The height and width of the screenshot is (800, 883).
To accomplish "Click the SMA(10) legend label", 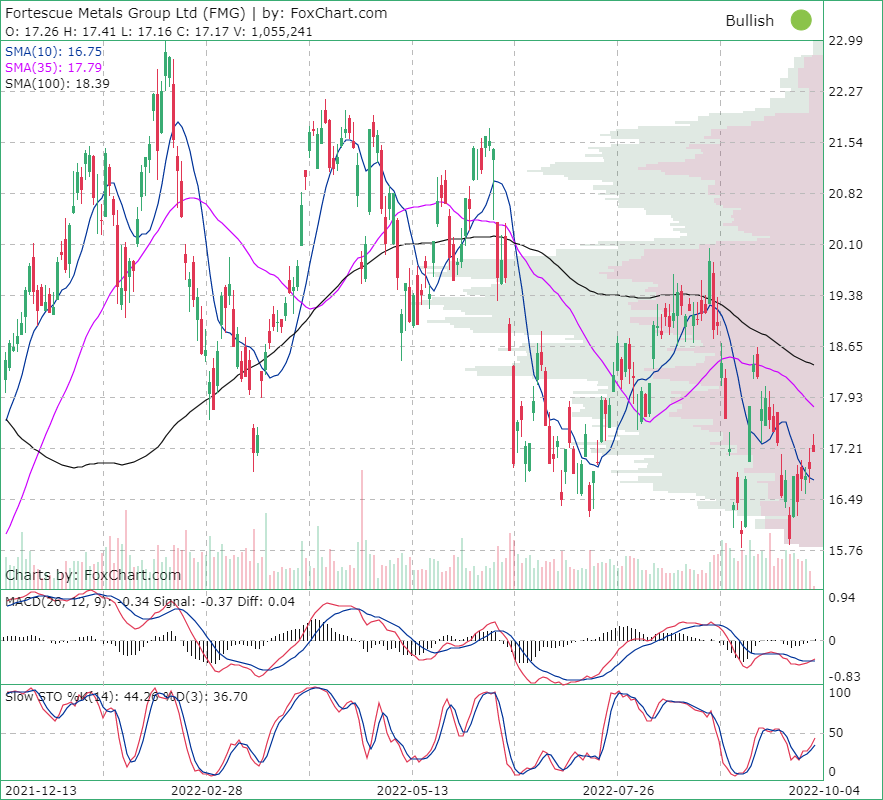I will [49, 51].
